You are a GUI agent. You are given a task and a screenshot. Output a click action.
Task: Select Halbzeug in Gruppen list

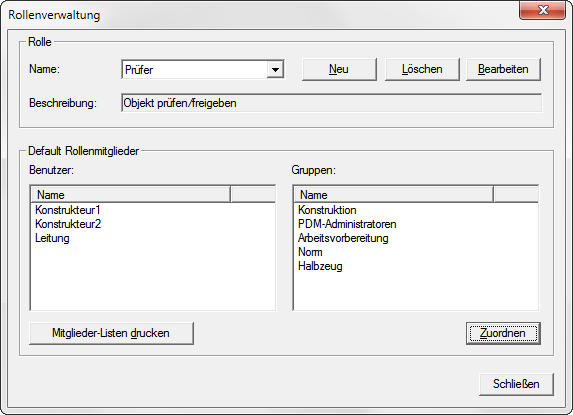(320, 266)
